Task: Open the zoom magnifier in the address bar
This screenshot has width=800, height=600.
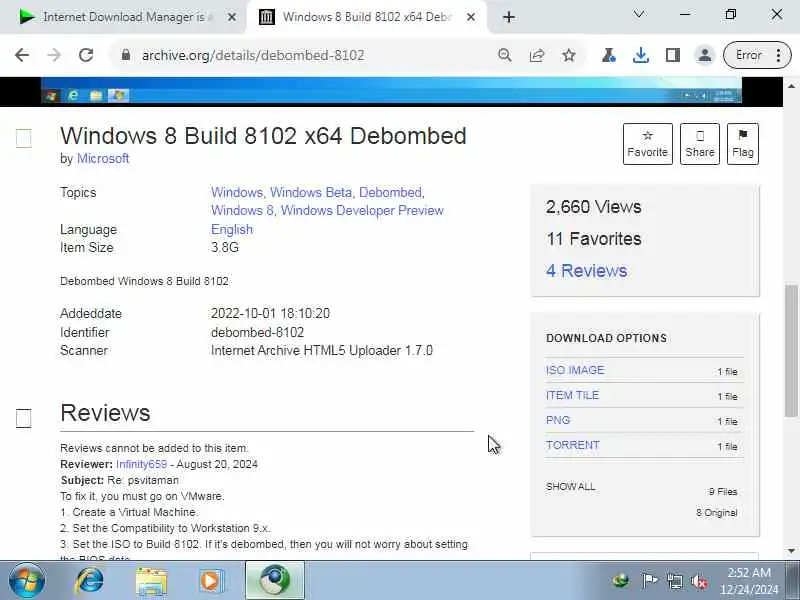Action: coord(505,55)
